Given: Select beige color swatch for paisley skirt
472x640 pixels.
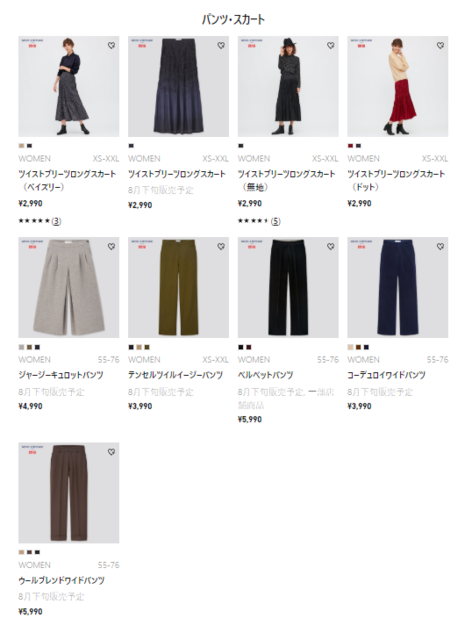Looking at the screenshot, I should tap(21, 146).
